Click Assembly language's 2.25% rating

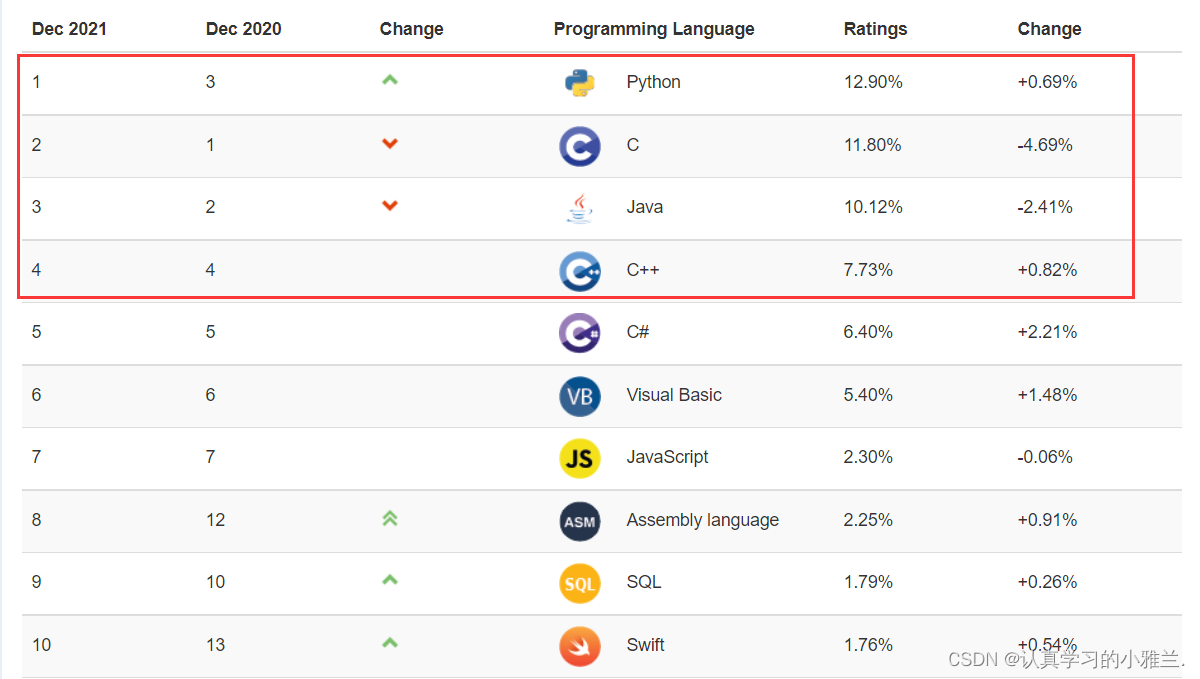pos(869,520)
